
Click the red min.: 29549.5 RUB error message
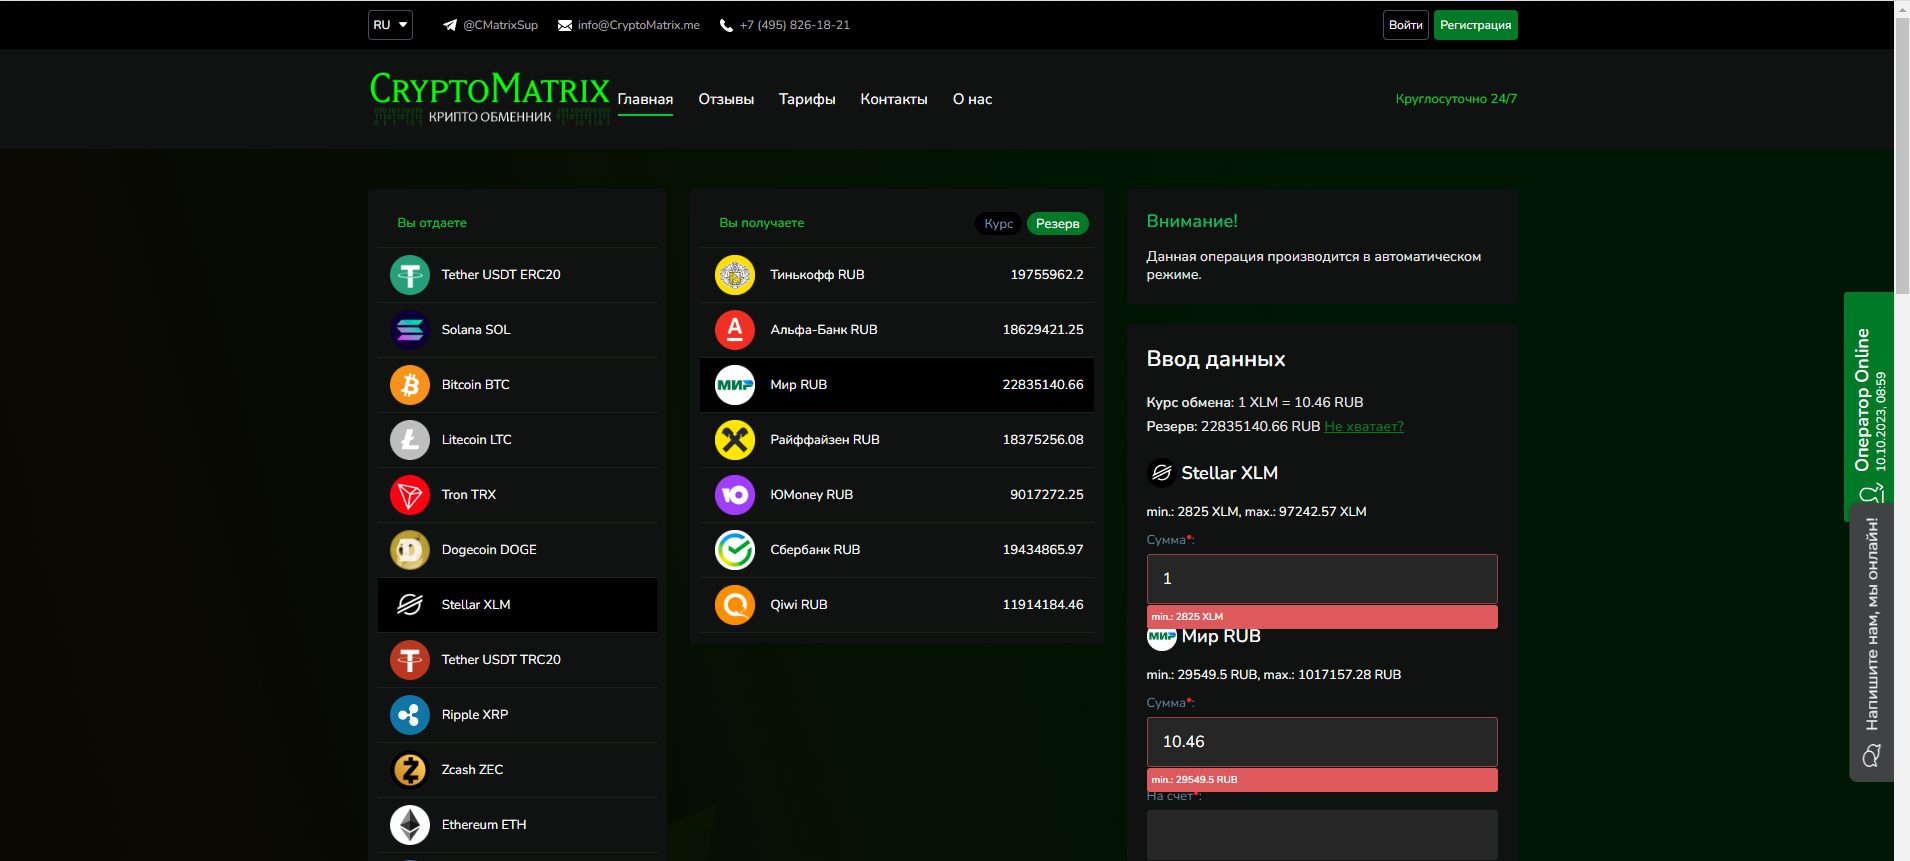pyautogui.click(x=1322, y=780)
